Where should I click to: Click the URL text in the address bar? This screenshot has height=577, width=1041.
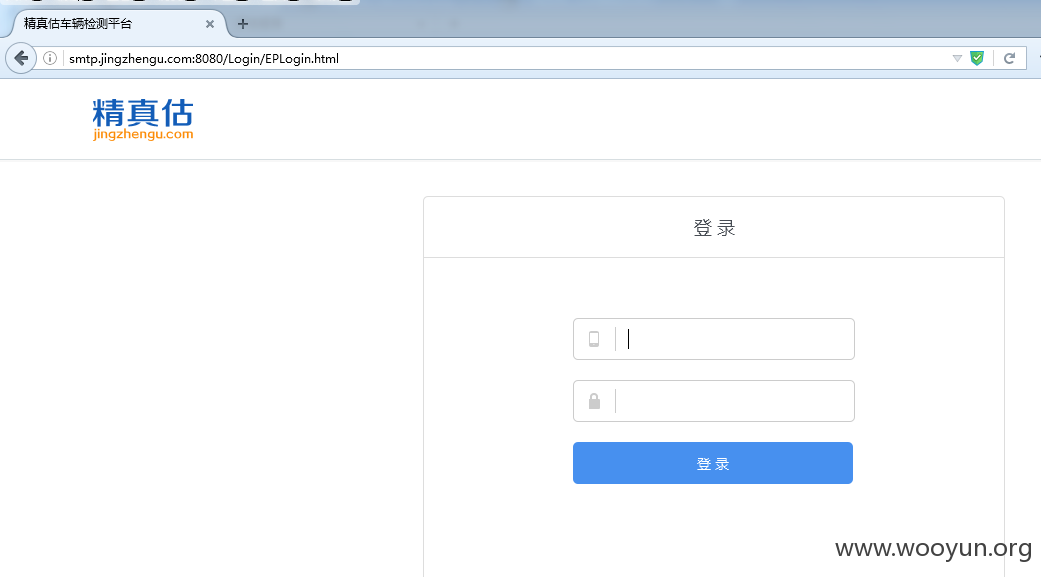[204, 58]
